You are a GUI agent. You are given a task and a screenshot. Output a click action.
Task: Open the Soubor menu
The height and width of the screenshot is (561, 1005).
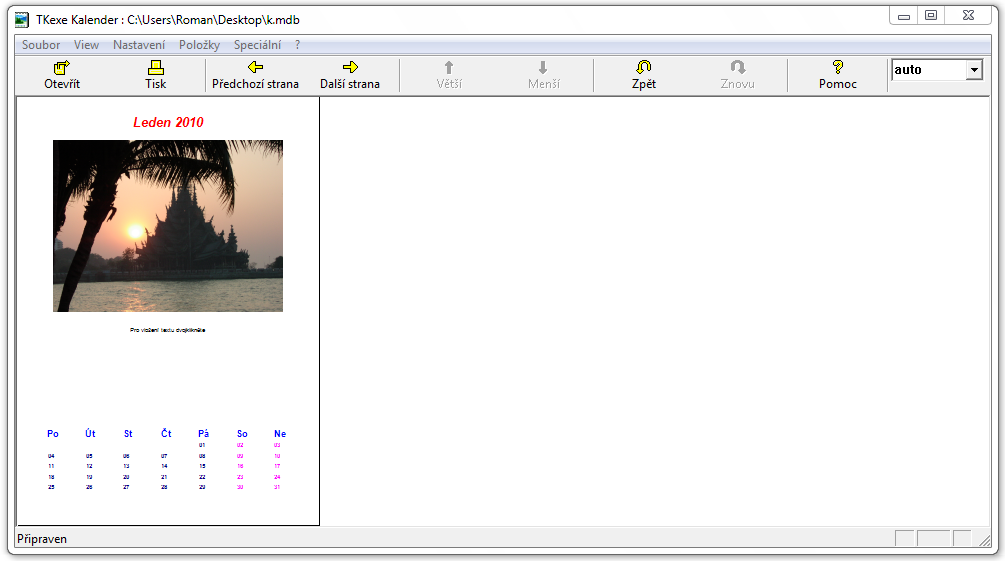click(41, 45)
